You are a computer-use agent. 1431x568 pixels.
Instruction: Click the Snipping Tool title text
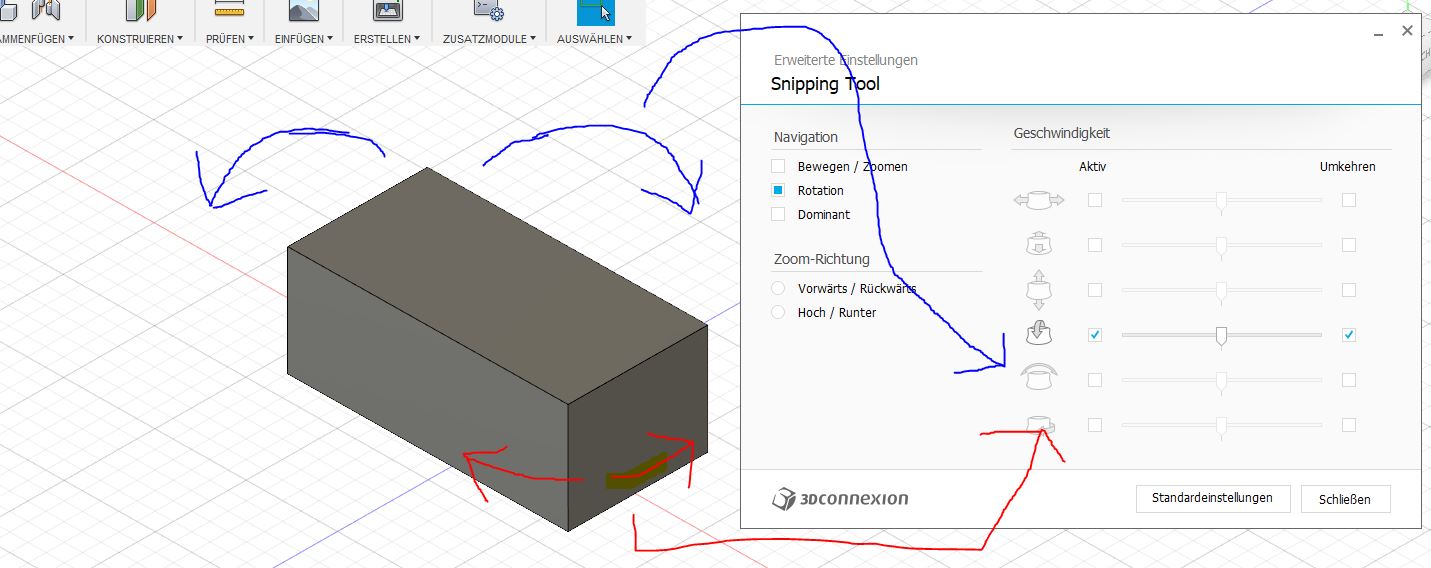click(x=825, y=84)
